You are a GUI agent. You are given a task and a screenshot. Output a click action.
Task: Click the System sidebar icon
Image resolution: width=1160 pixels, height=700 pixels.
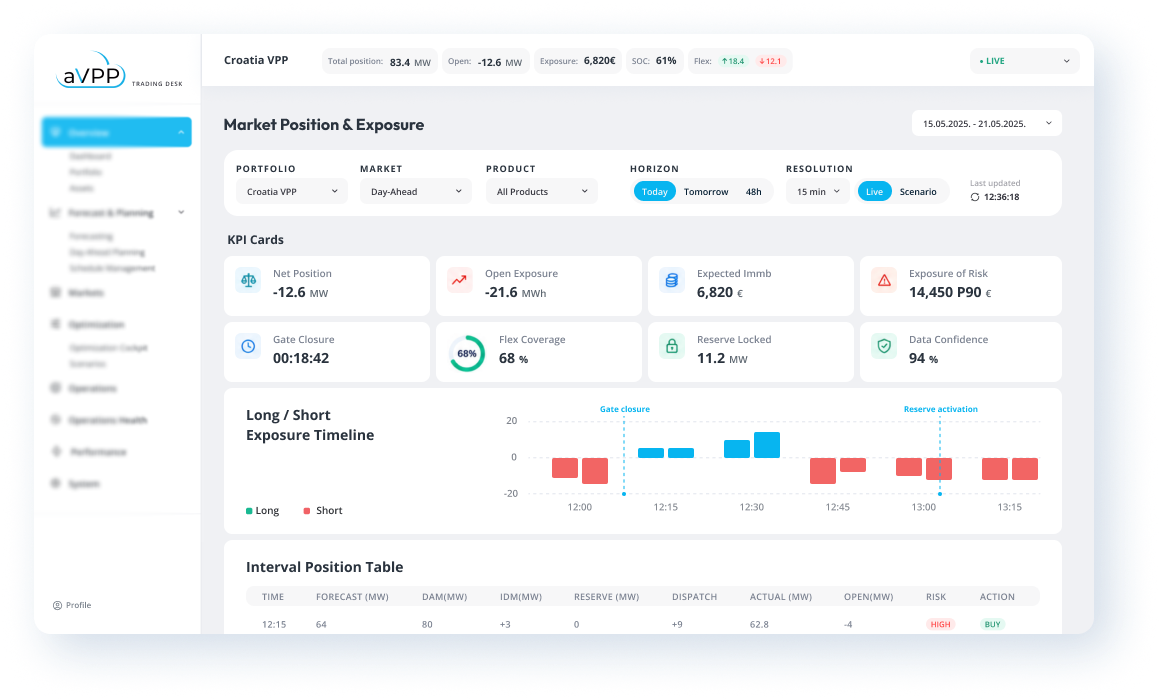55,484
